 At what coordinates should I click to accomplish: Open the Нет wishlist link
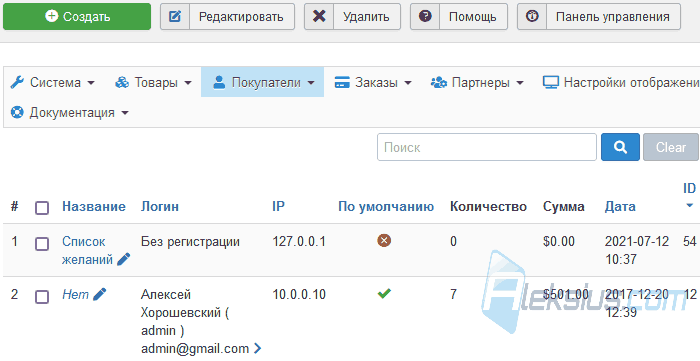coord(75,295)
